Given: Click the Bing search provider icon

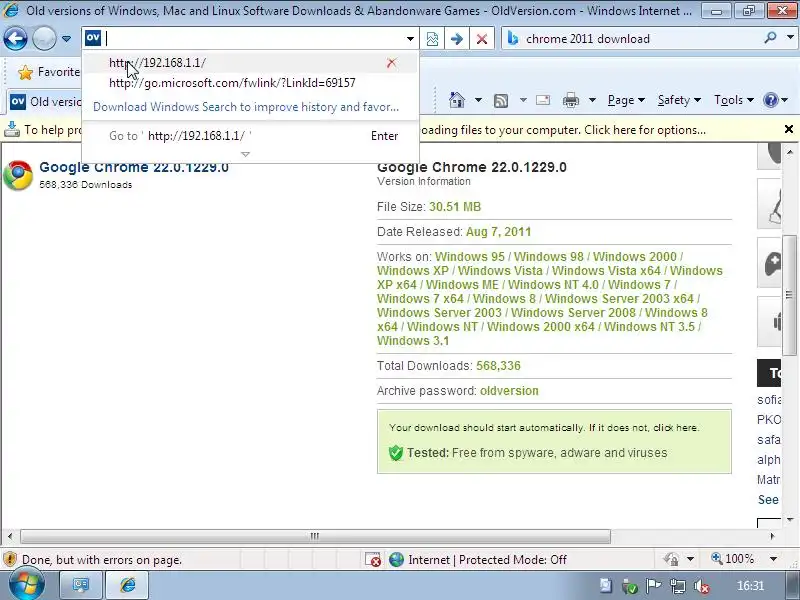Looking at the screenshot, I should tap(513, 38).
